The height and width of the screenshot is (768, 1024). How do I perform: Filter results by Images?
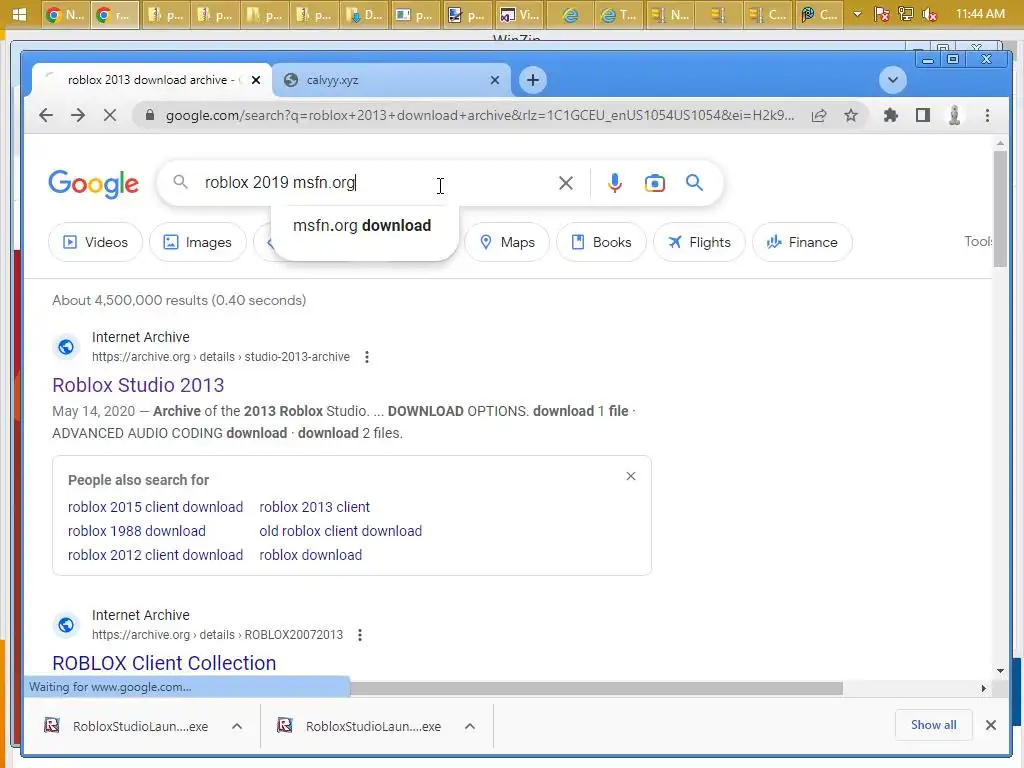(x=198, y=242)
